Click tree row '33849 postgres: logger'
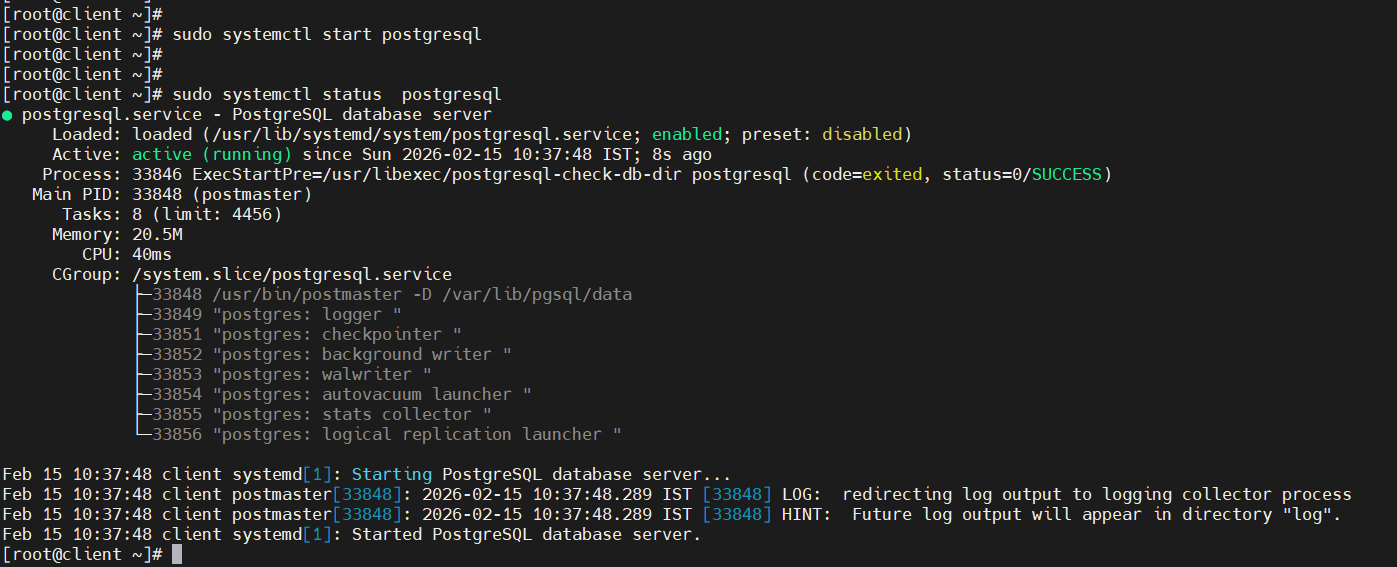 pyautogui.click(x=276, y=314)
